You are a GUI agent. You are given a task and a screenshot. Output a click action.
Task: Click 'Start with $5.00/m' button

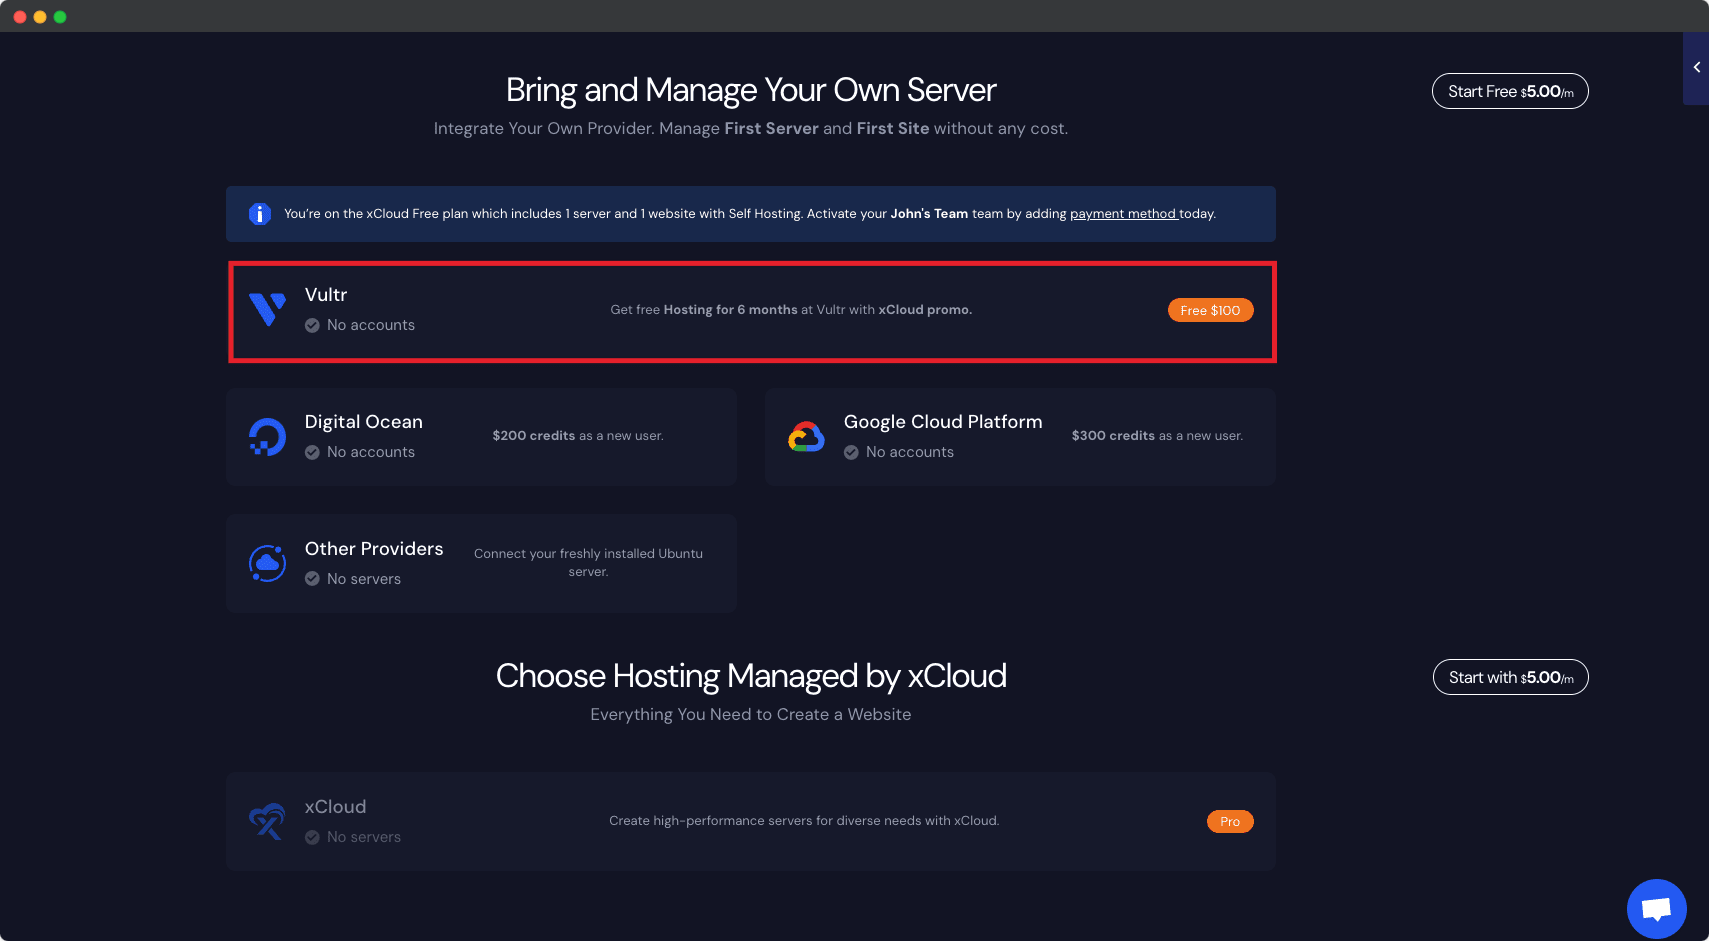[x=1510, y=677]
